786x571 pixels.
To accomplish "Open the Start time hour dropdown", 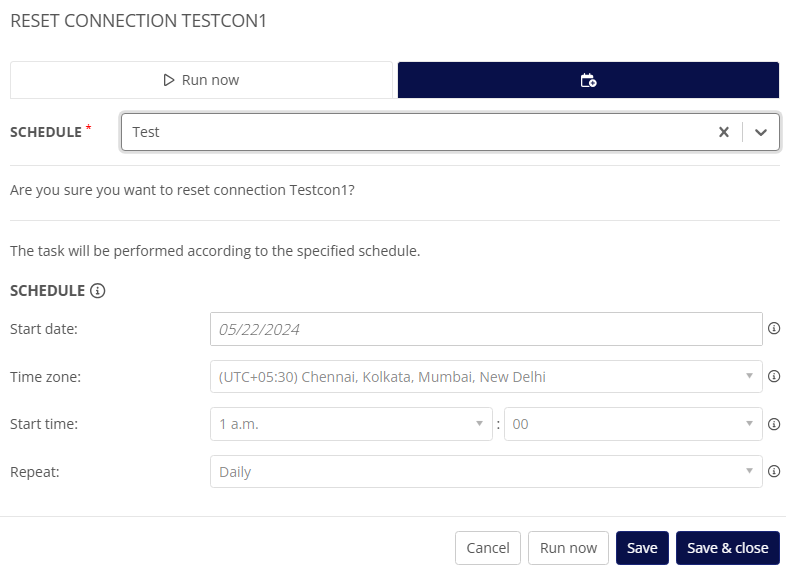I will [351, 424].
